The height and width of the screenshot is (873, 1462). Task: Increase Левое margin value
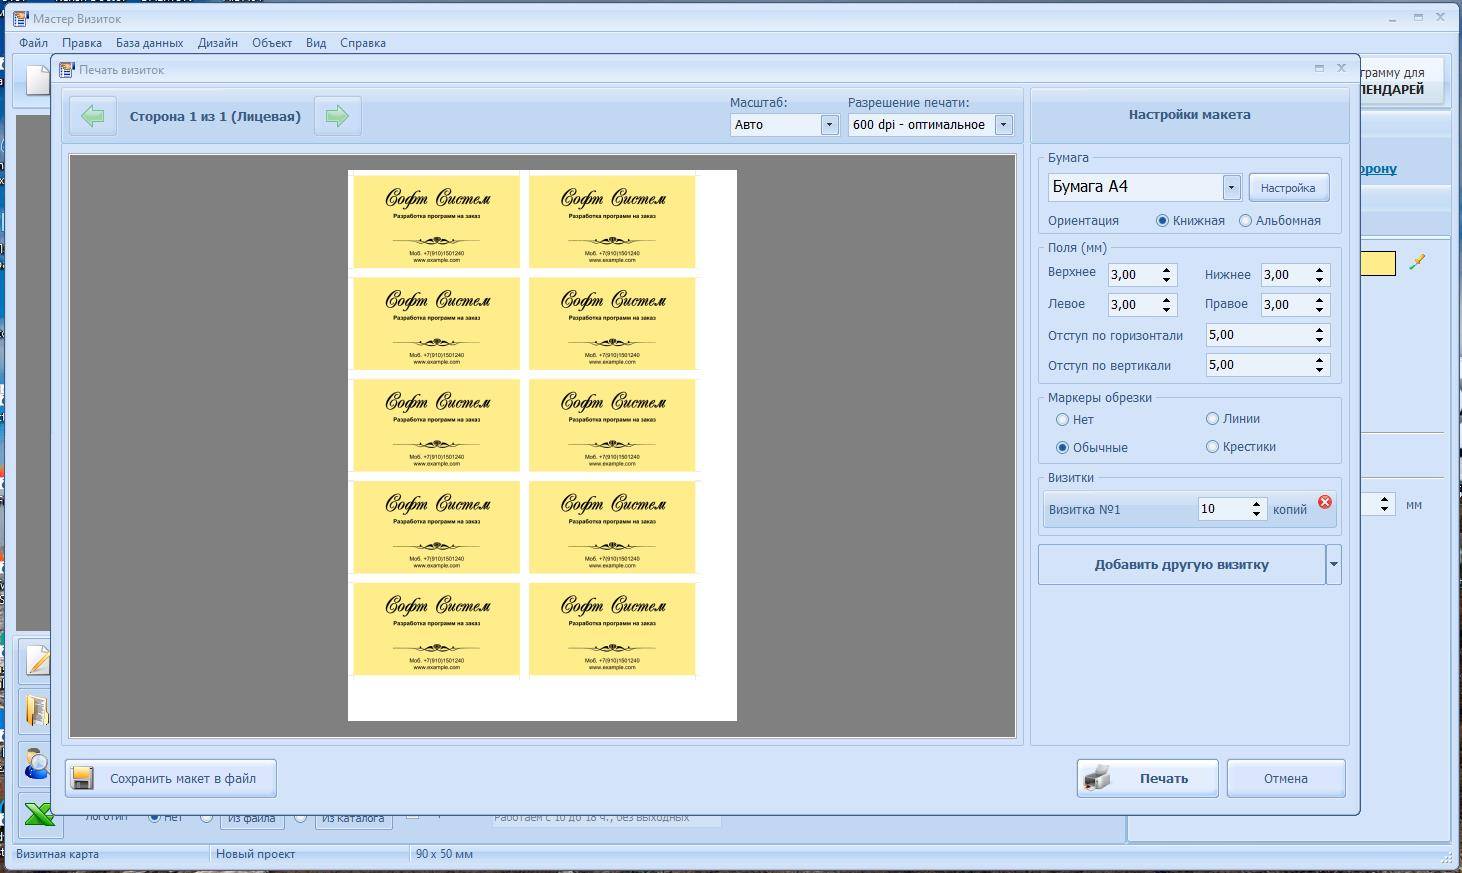pos(1166,300)
